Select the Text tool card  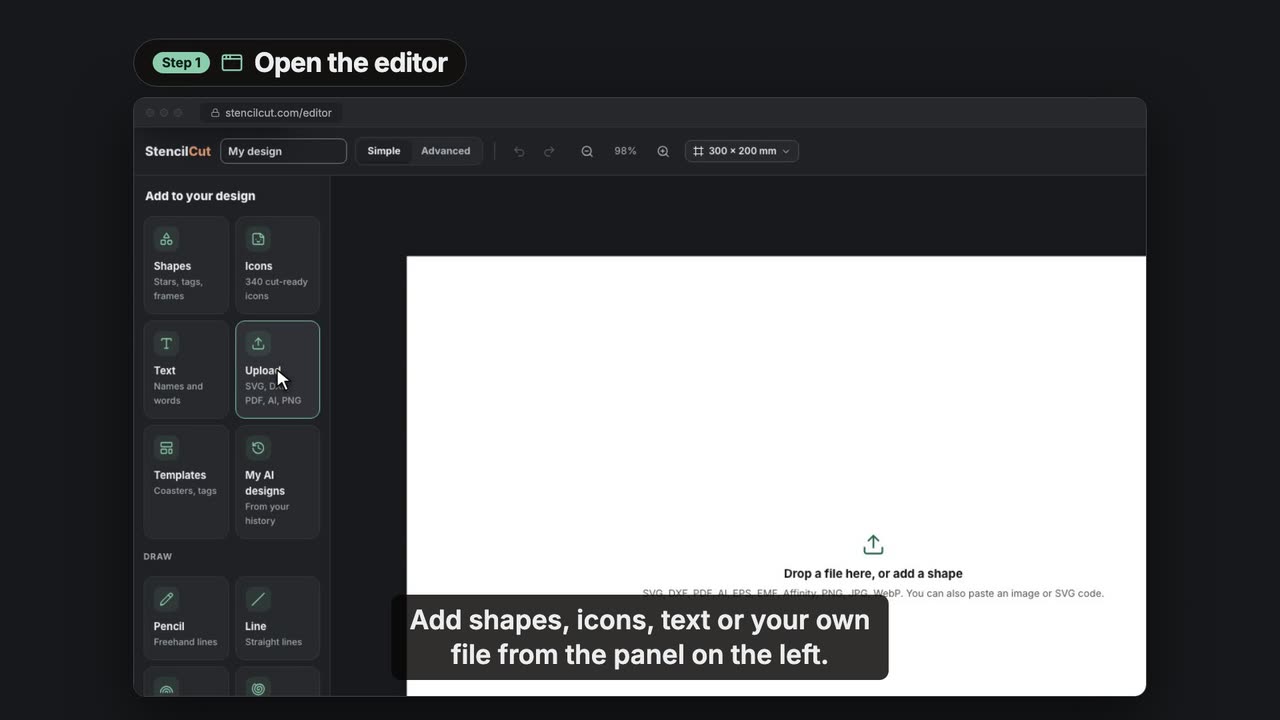(x=186, y=370)
